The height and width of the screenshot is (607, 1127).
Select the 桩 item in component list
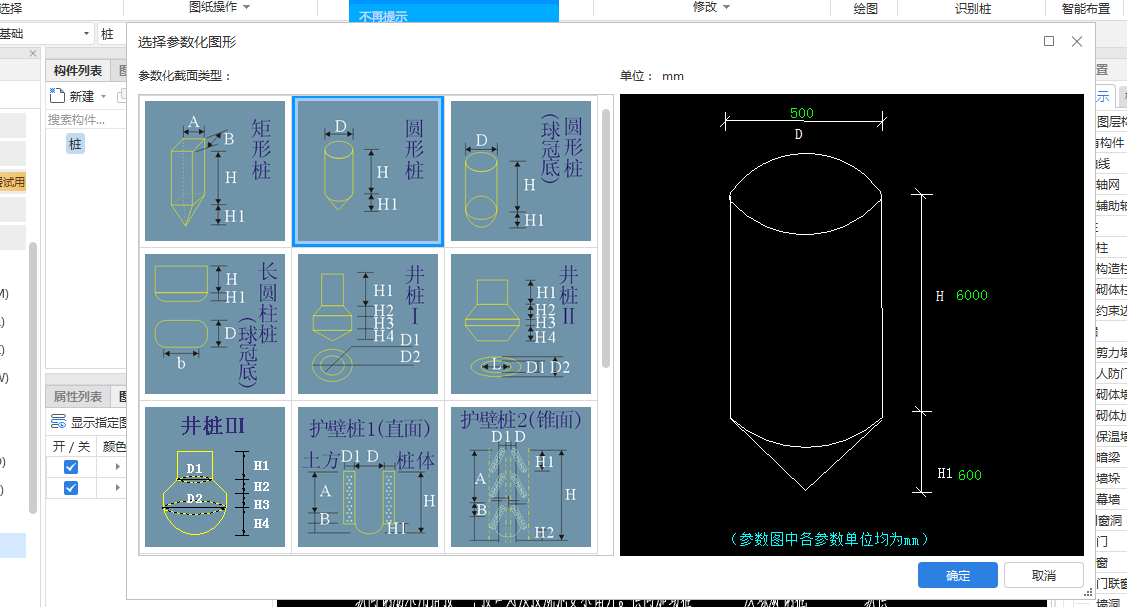pyautogui.click(x=75, y=144)
